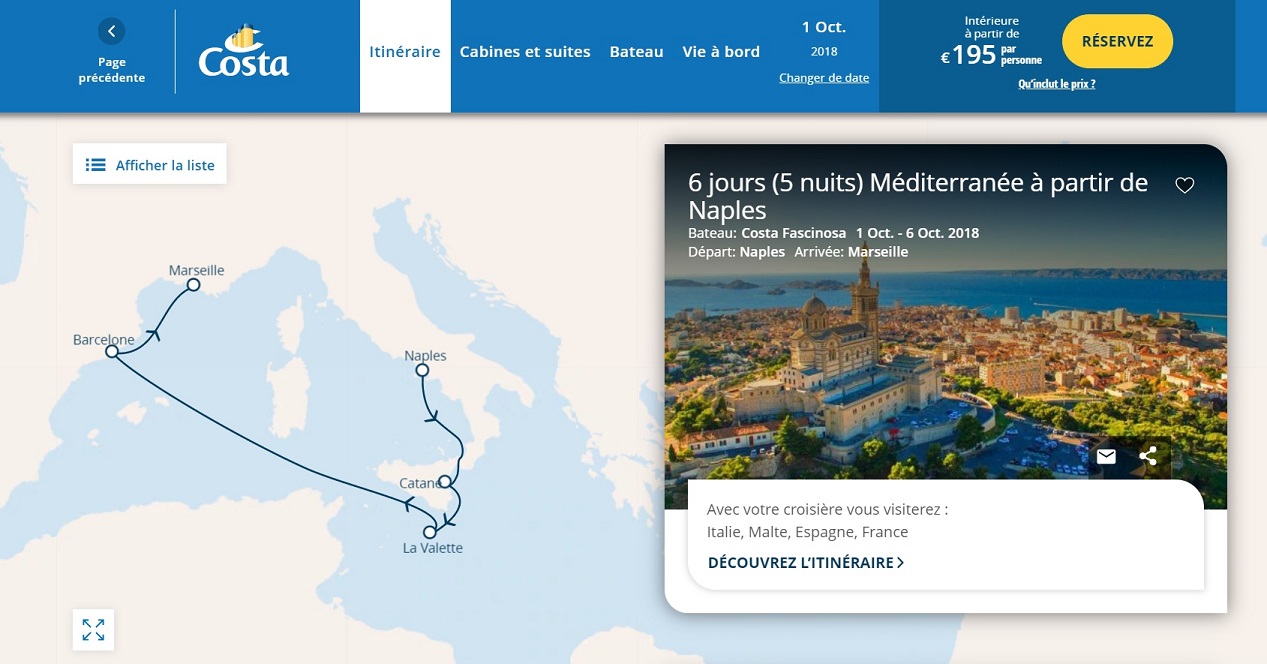Click the Changer de date link

824,78
